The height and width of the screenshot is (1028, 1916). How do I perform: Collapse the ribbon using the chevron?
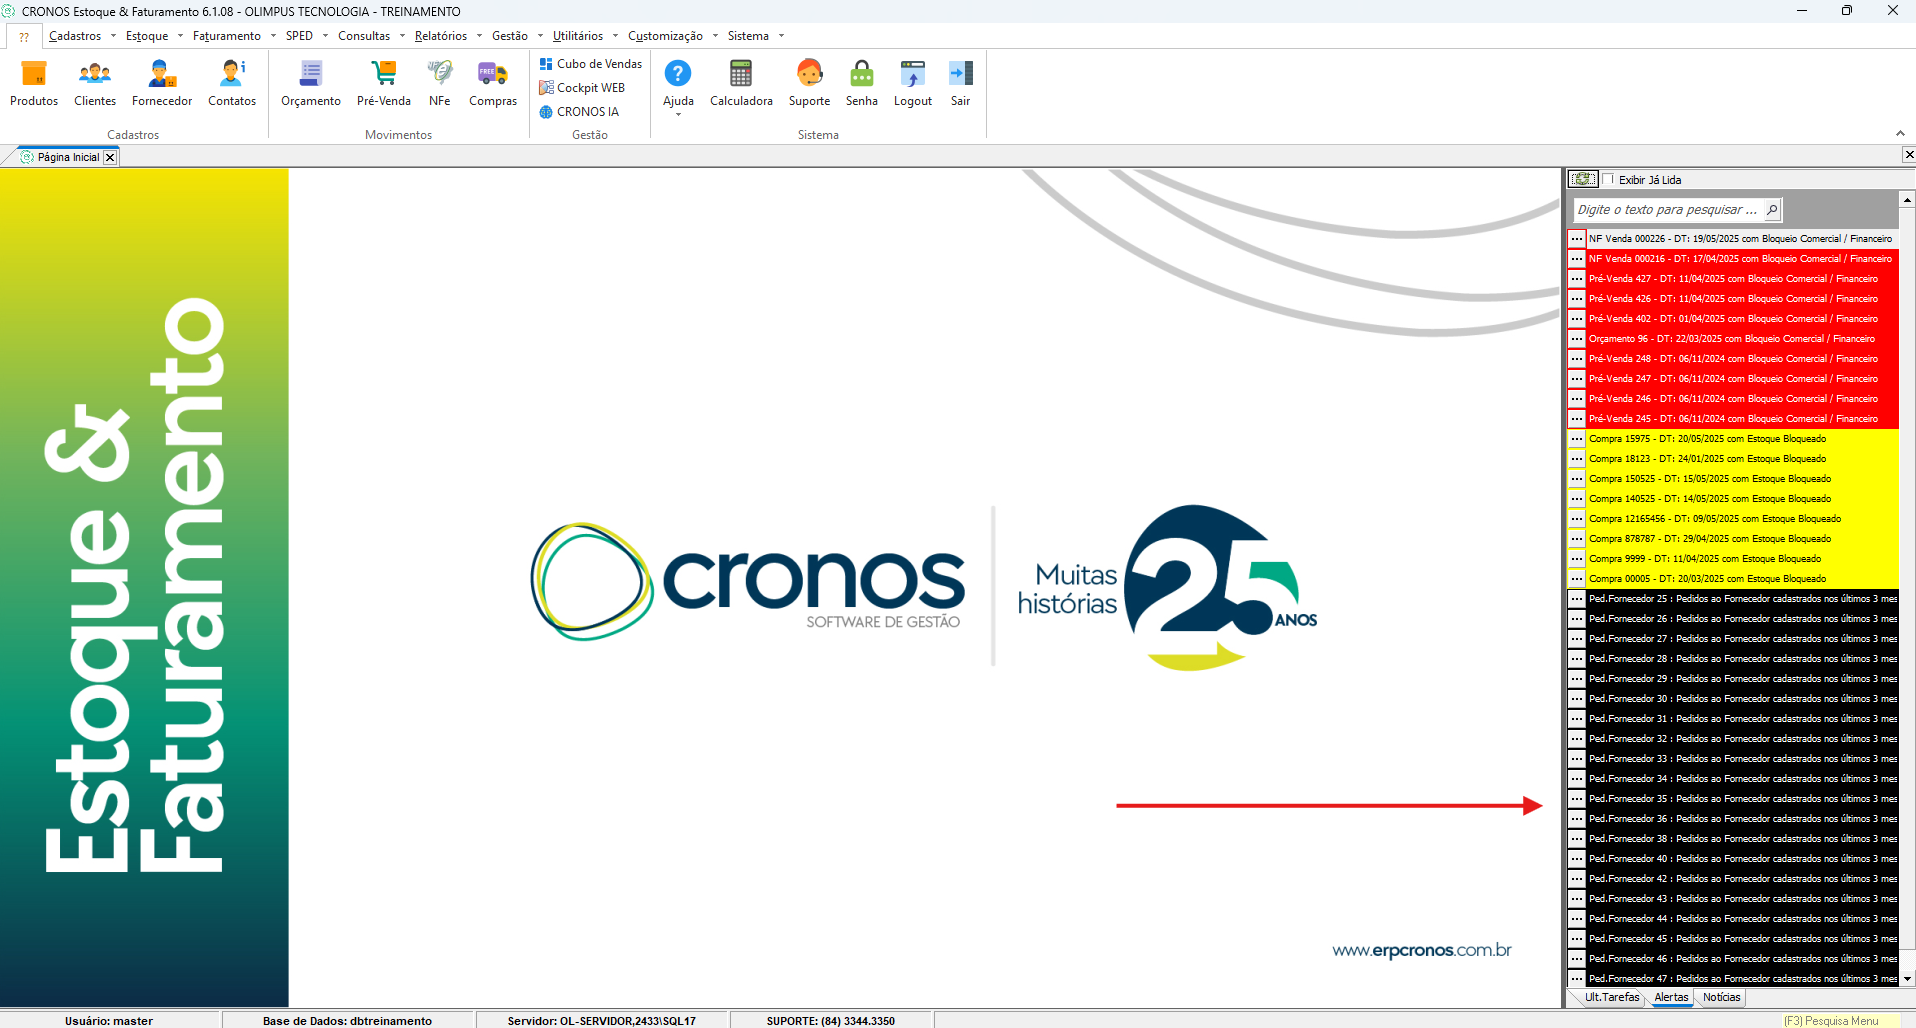click(x=1900, y=133)
